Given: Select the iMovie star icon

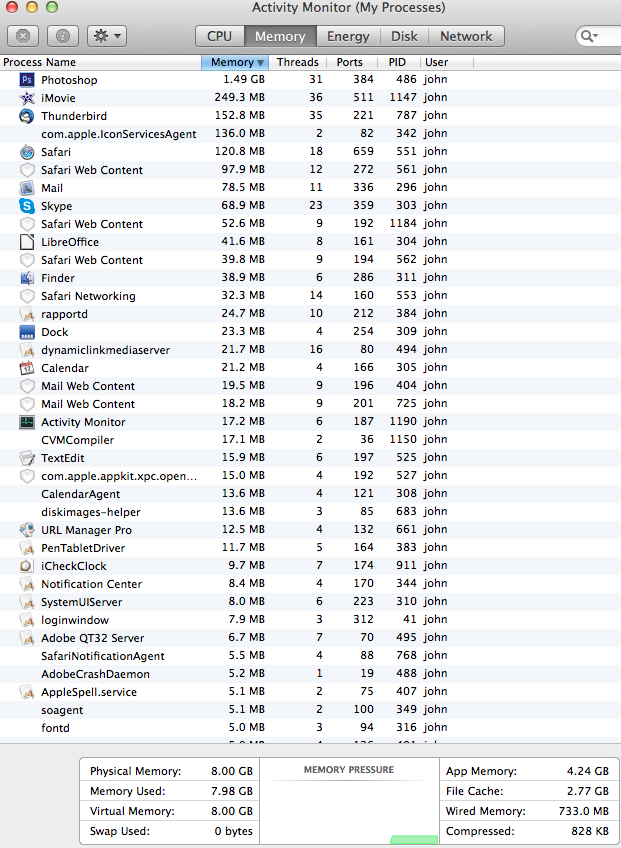Looking at the screenshot, I should 27,98.
